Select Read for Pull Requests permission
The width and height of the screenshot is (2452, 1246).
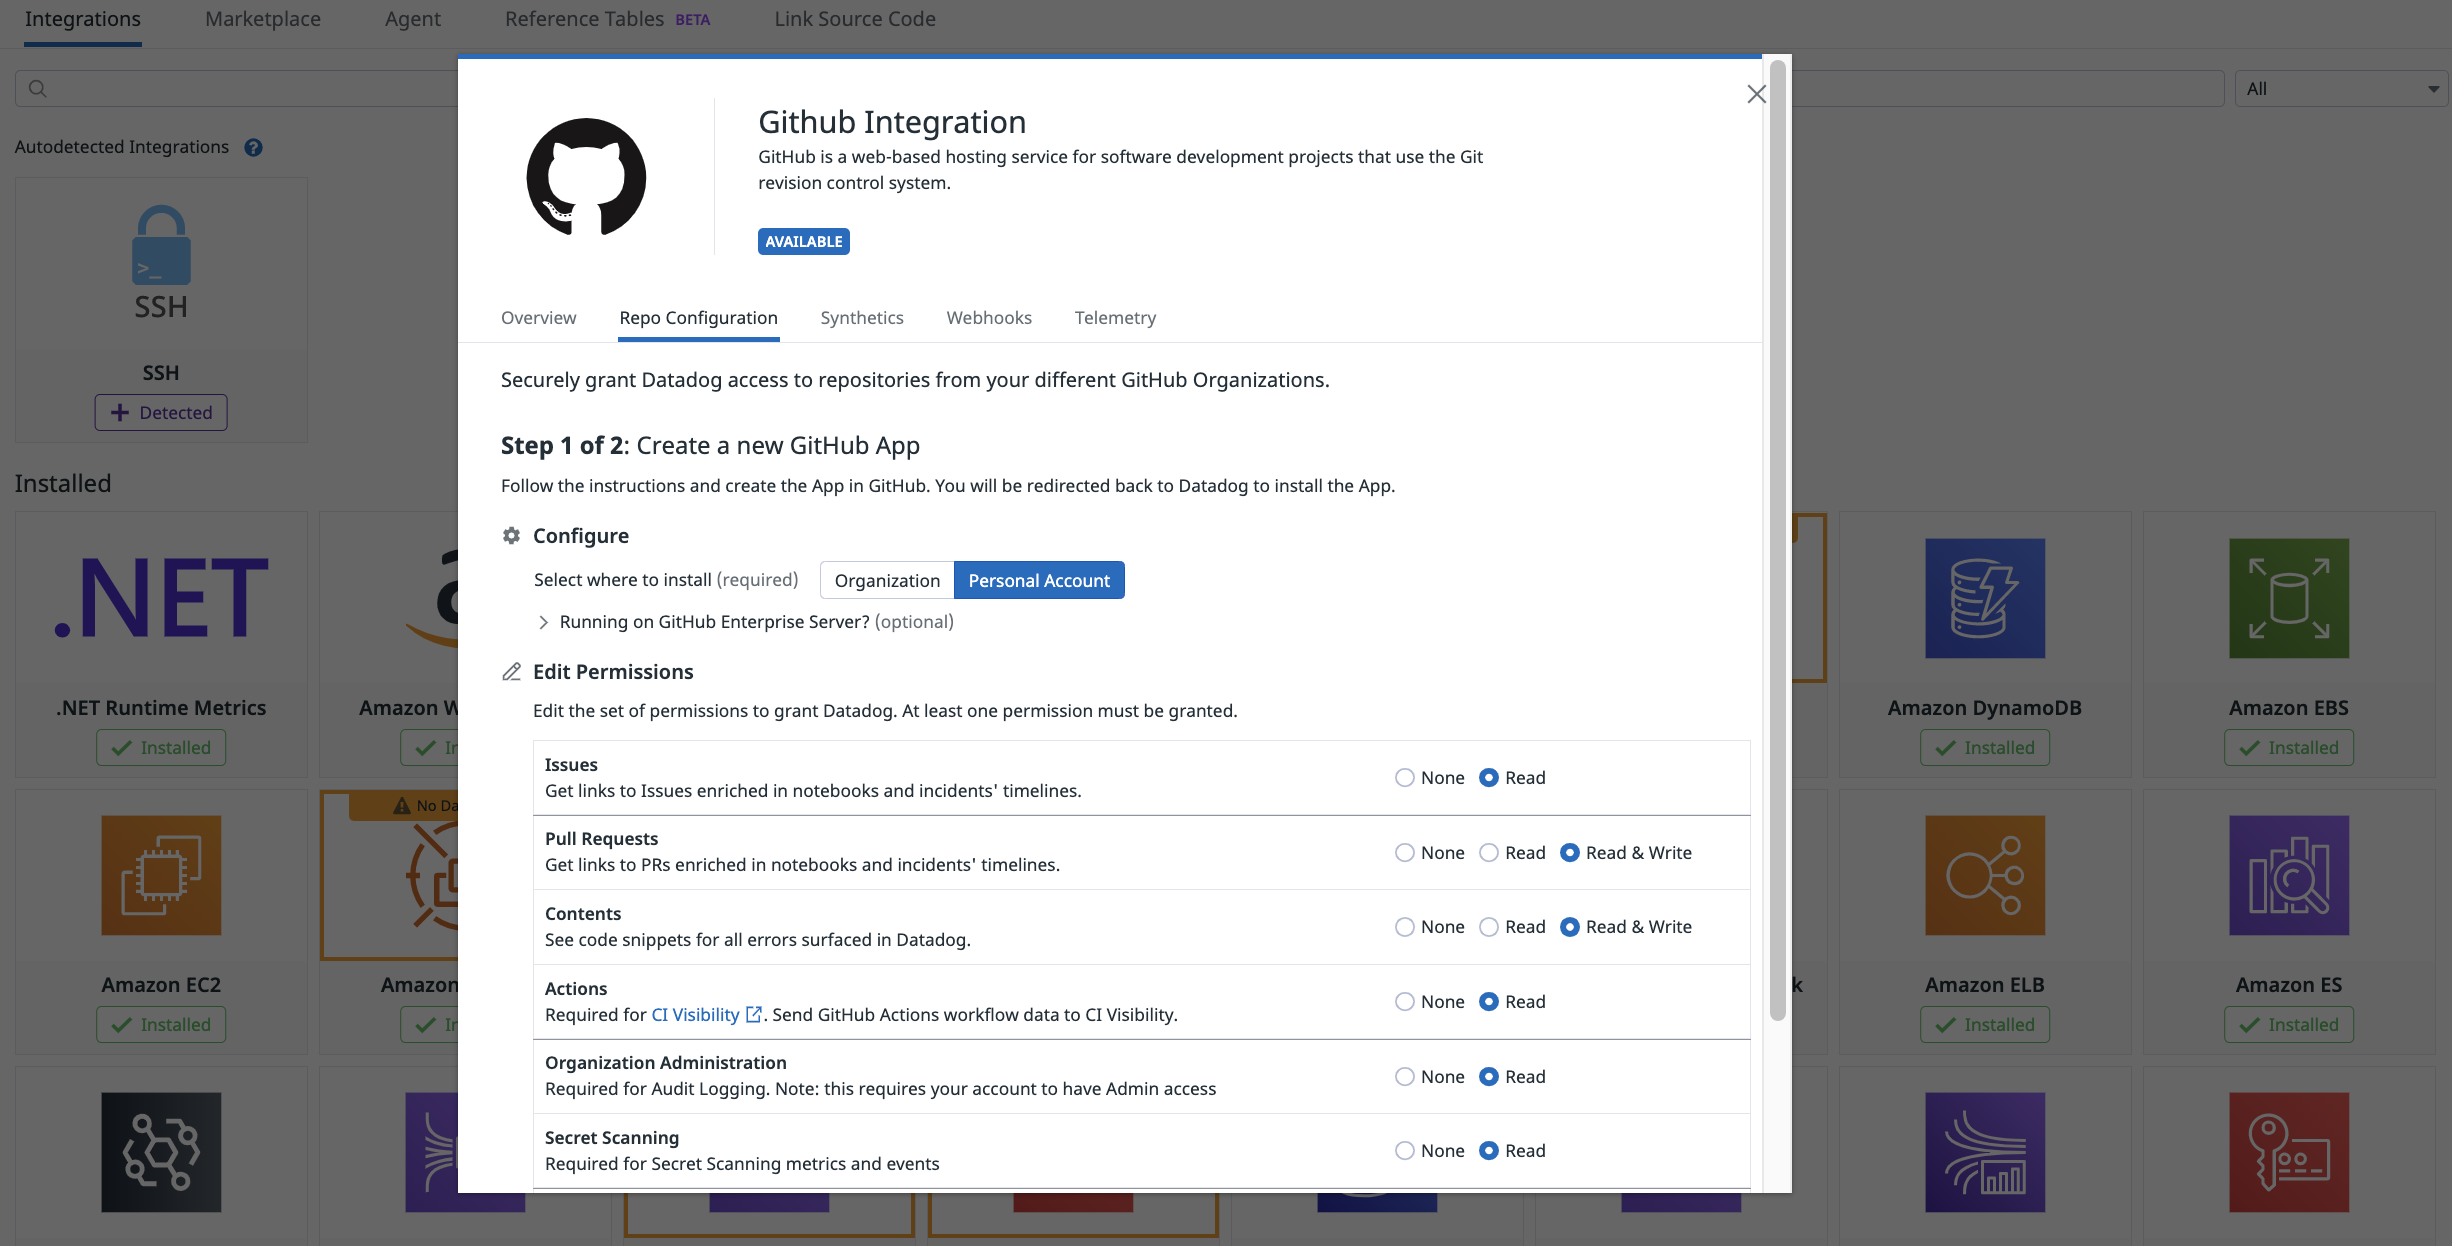[1489, 853]
